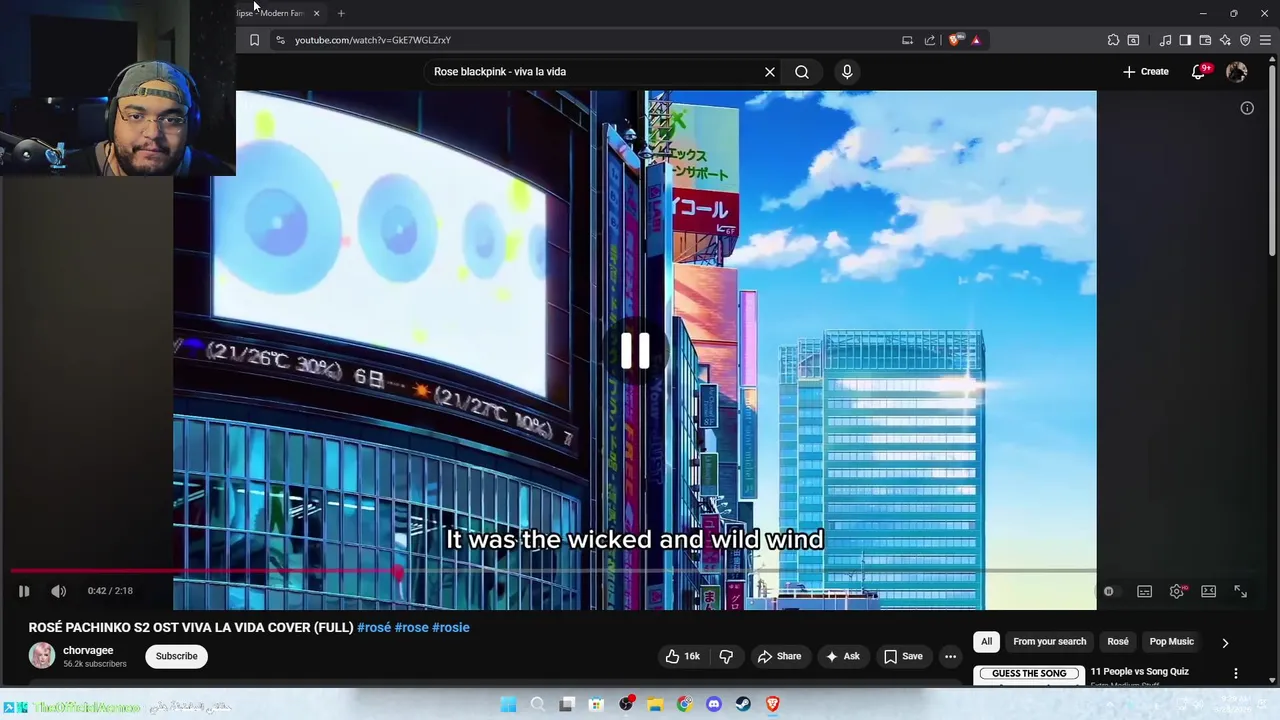Viewport: 1280px width, 720px height.
Task: Open Windows taskbar search
Action: click(x=537, y=704)
